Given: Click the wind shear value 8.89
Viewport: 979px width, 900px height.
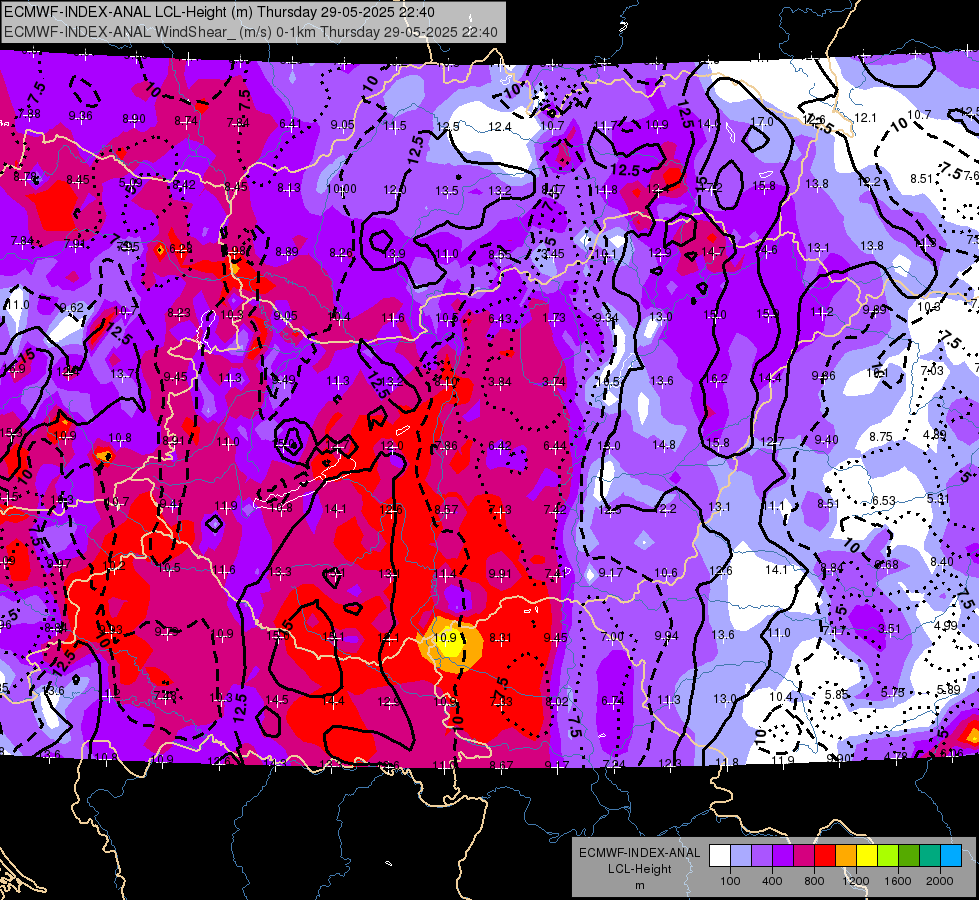Looking at the screenshot, I should (287, 252).
